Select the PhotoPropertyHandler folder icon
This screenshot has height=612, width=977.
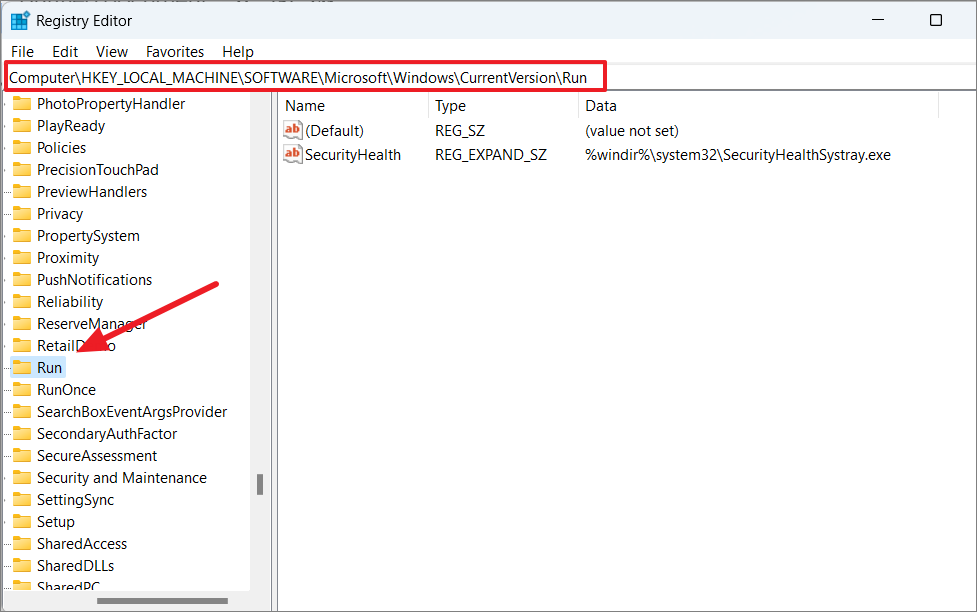22,103
